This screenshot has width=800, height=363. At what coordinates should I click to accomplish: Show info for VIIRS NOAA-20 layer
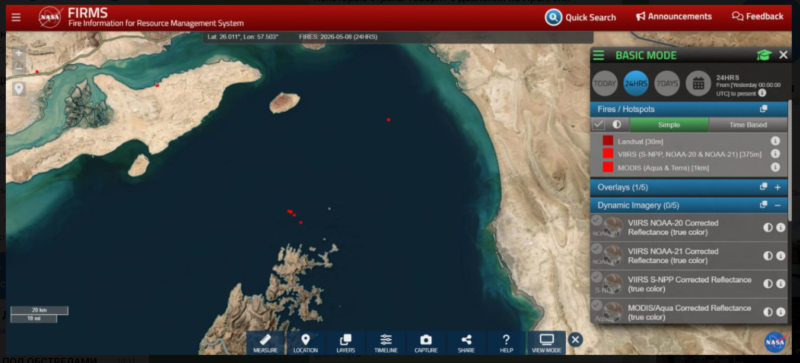(781, 228)
